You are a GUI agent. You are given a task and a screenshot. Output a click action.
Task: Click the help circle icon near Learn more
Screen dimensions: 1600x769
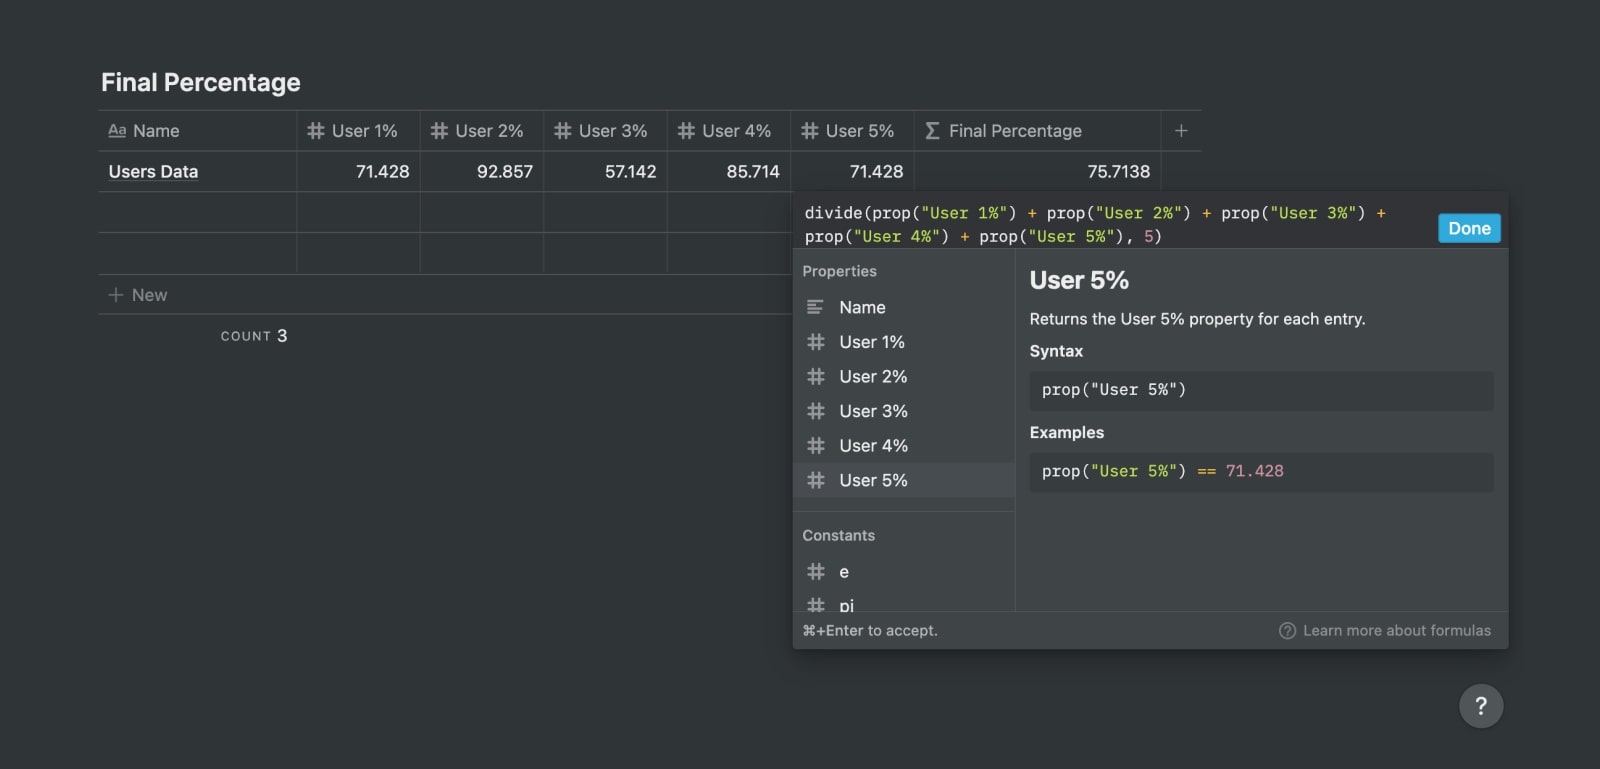pos(1287,631)
